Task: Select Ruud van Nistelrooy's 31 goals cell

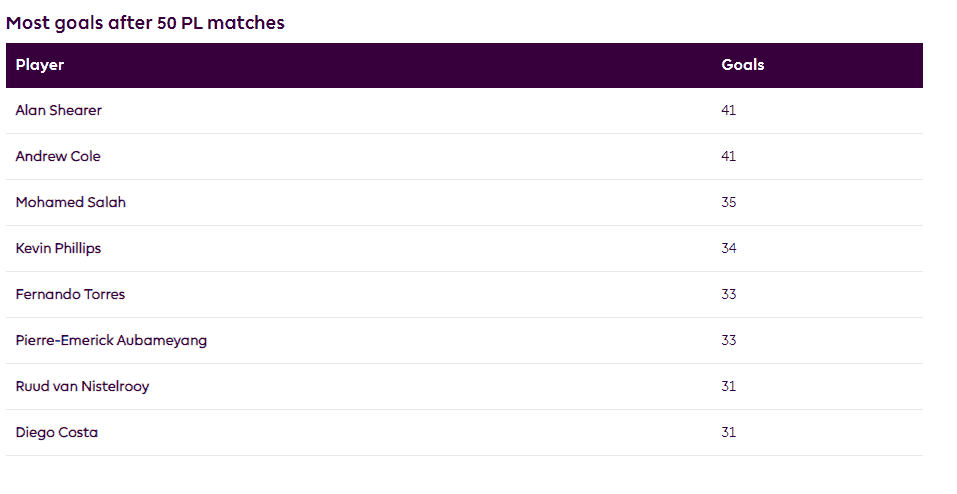Action: tap(728, 386)
